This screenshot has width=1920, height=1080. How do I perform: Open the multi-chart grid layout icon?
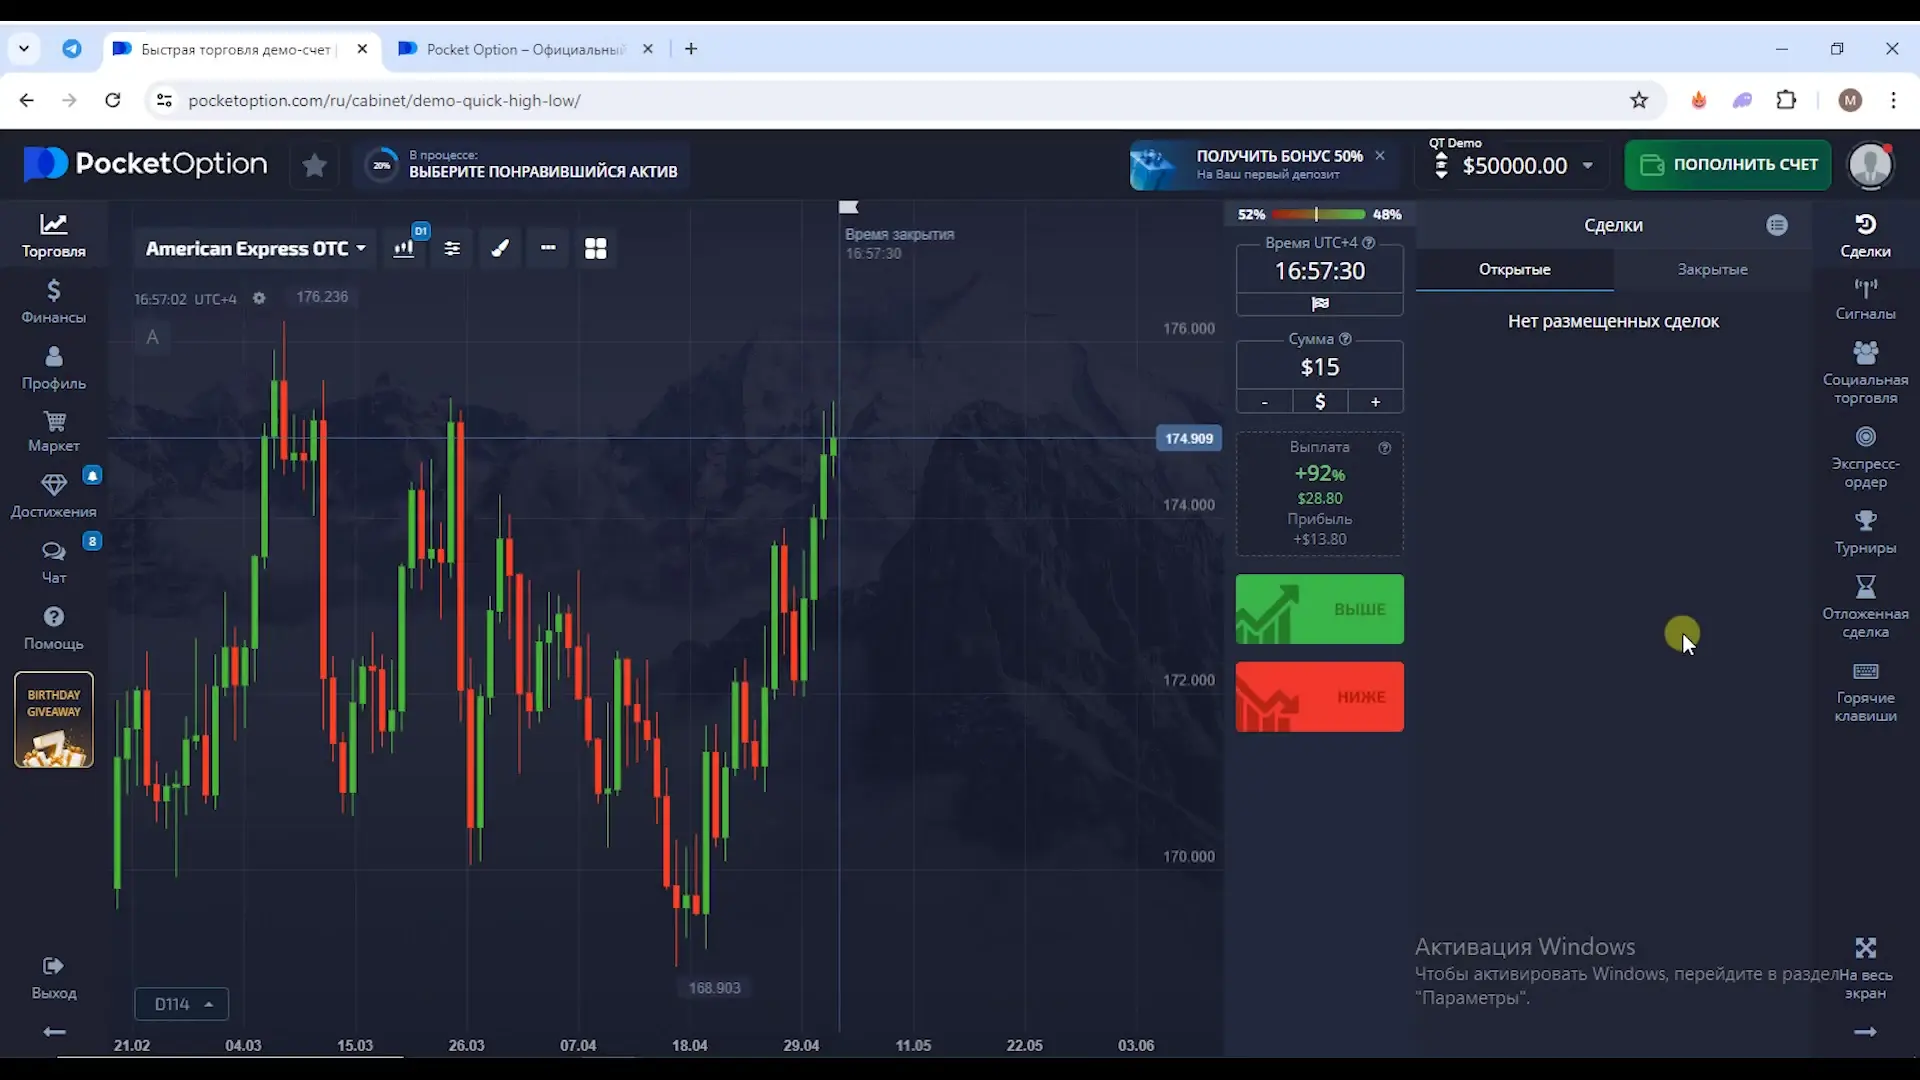[x=595, y=248]
